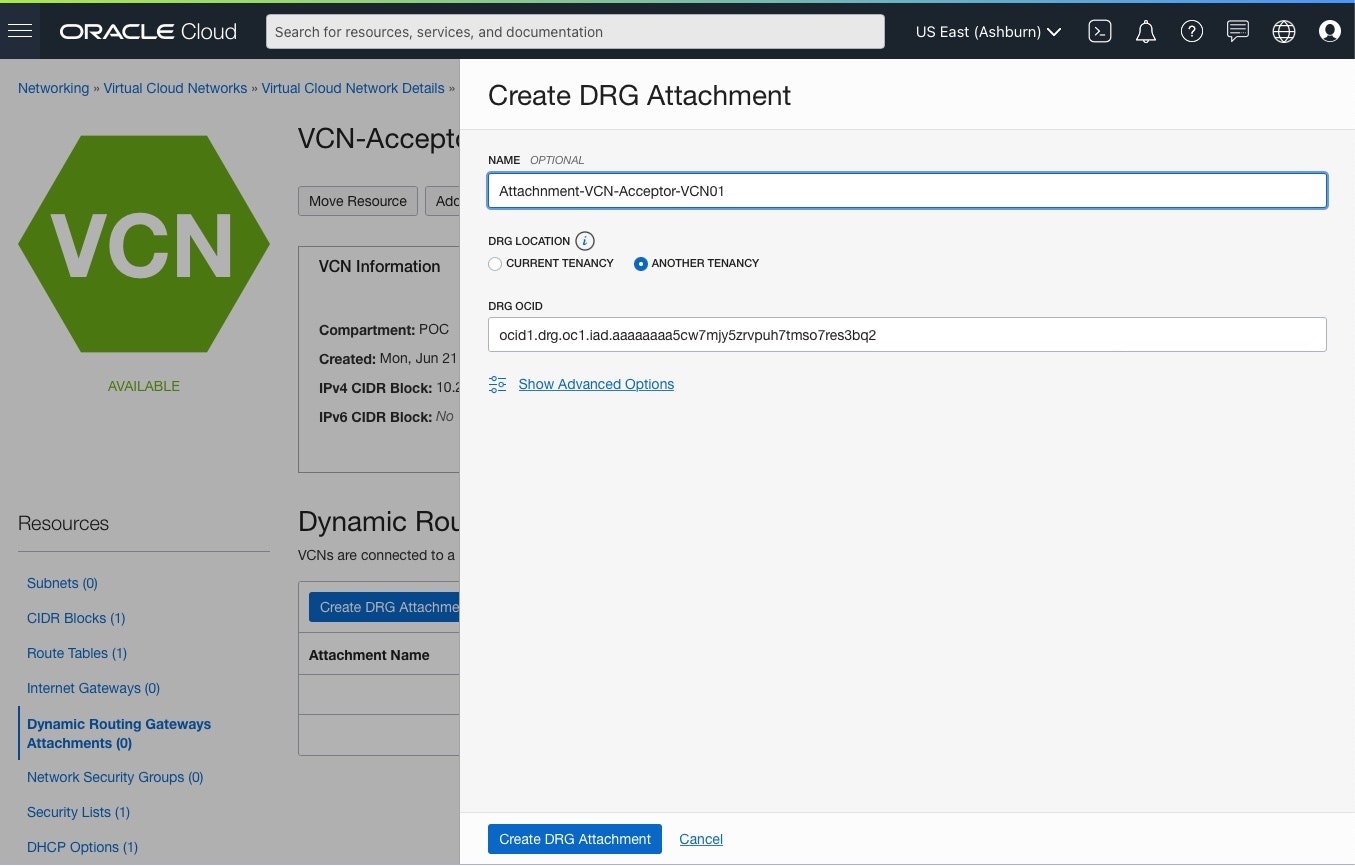The width and height of the screenshot is (1355, 866).
Task: Click the advanced options sliders icon
Action: (497, 384)
